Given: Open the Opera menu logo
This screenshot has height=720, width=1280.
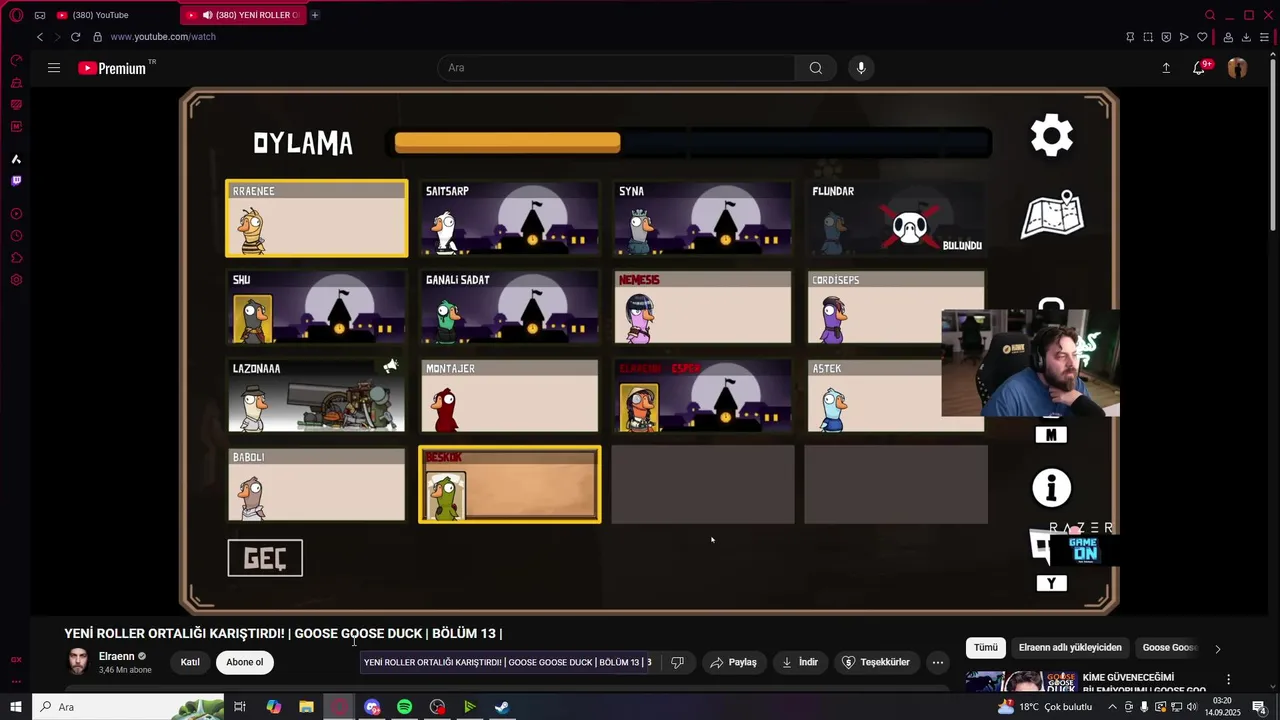Looking at the screenshot, I should (16, 15).
